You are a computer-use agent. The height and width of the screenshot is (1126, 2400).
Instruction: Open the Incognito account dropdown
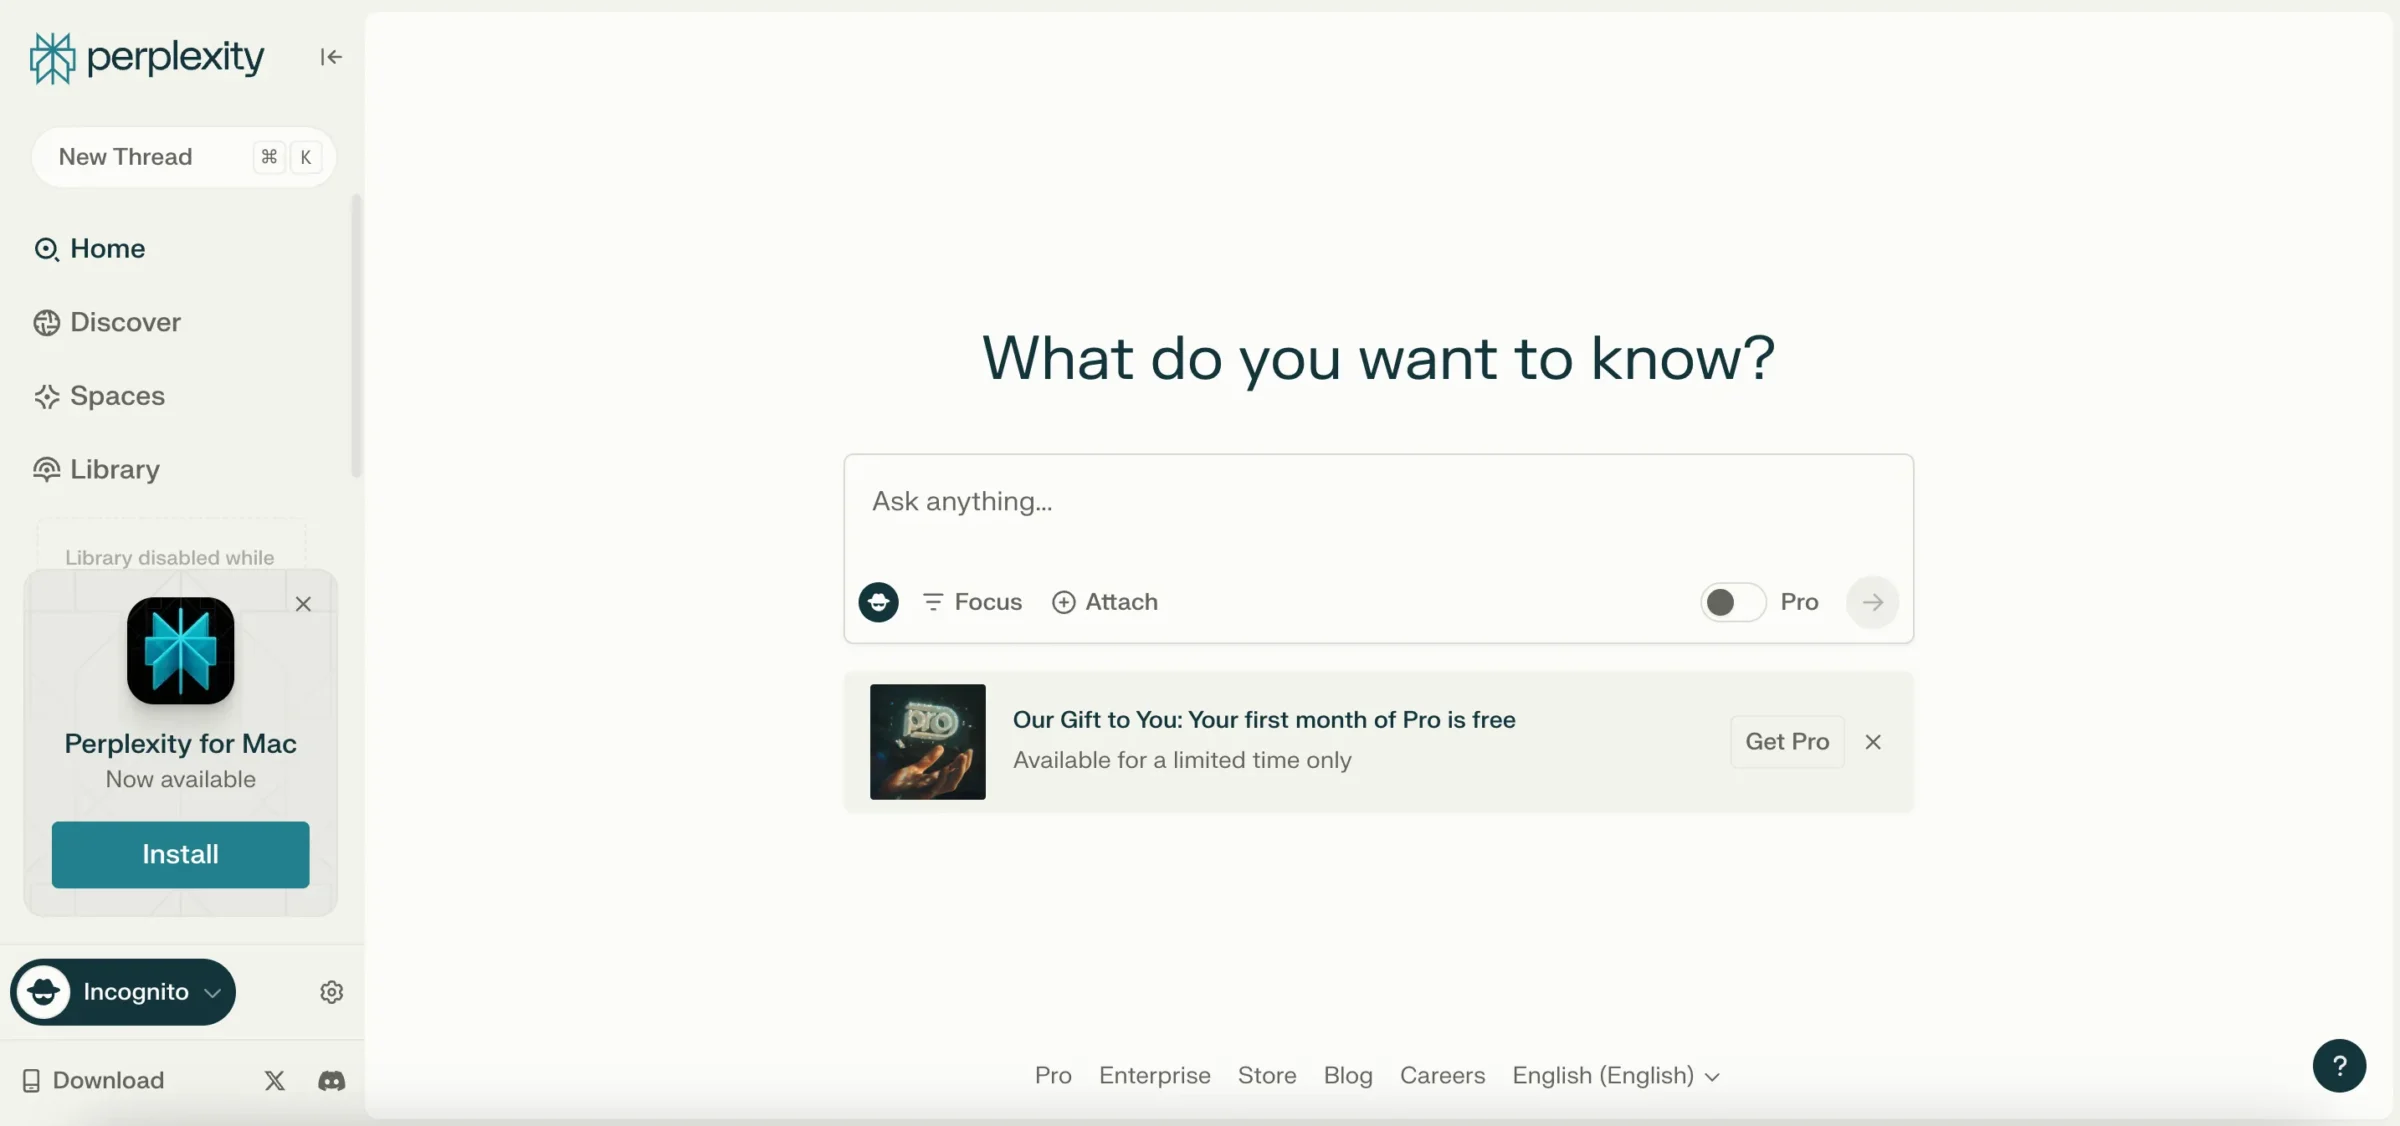(x=123, y=992)
